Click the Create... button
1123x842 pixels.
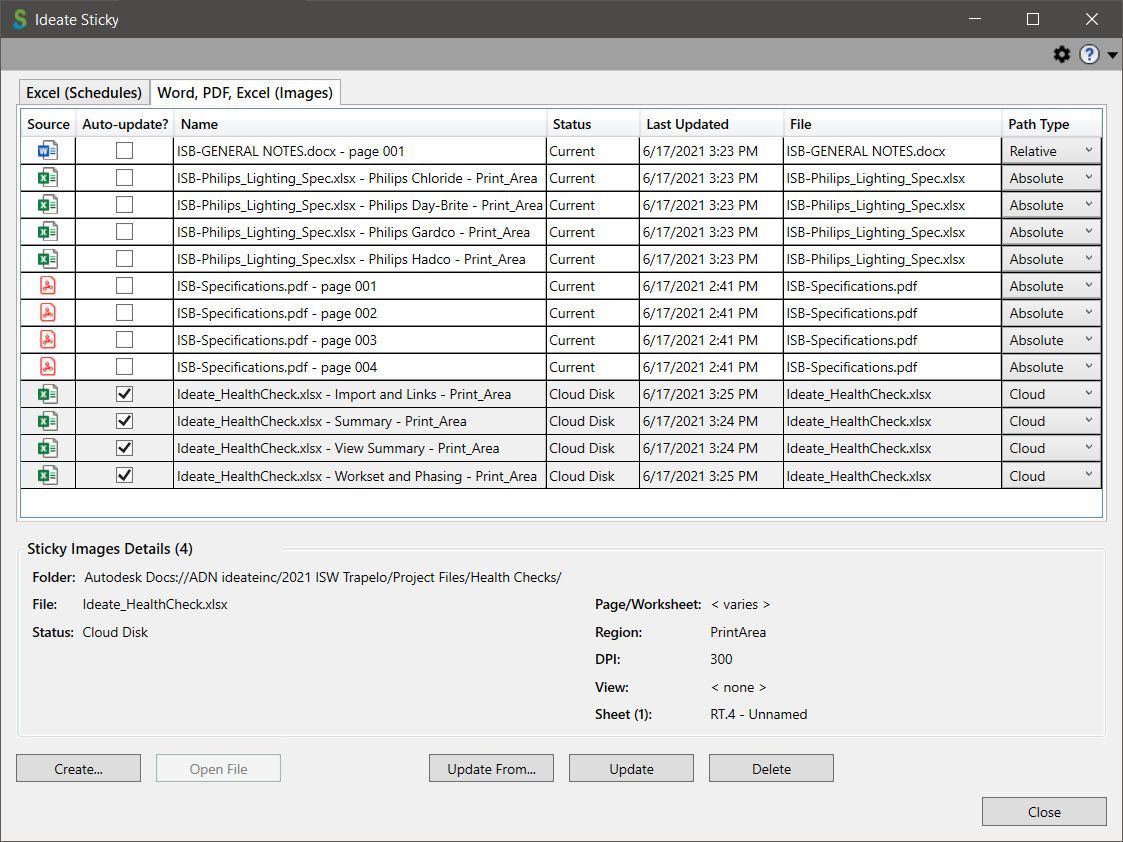(78, 768)
